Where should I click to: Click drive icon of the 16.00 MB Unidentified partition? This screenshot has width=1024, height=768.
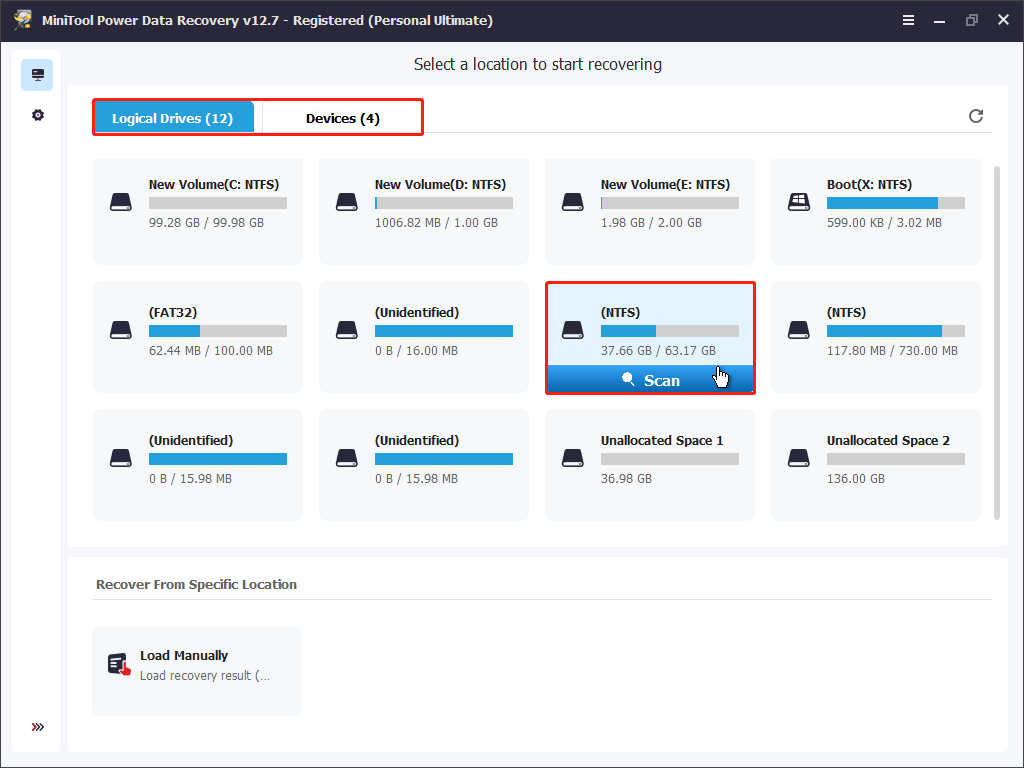click(347, 330)
